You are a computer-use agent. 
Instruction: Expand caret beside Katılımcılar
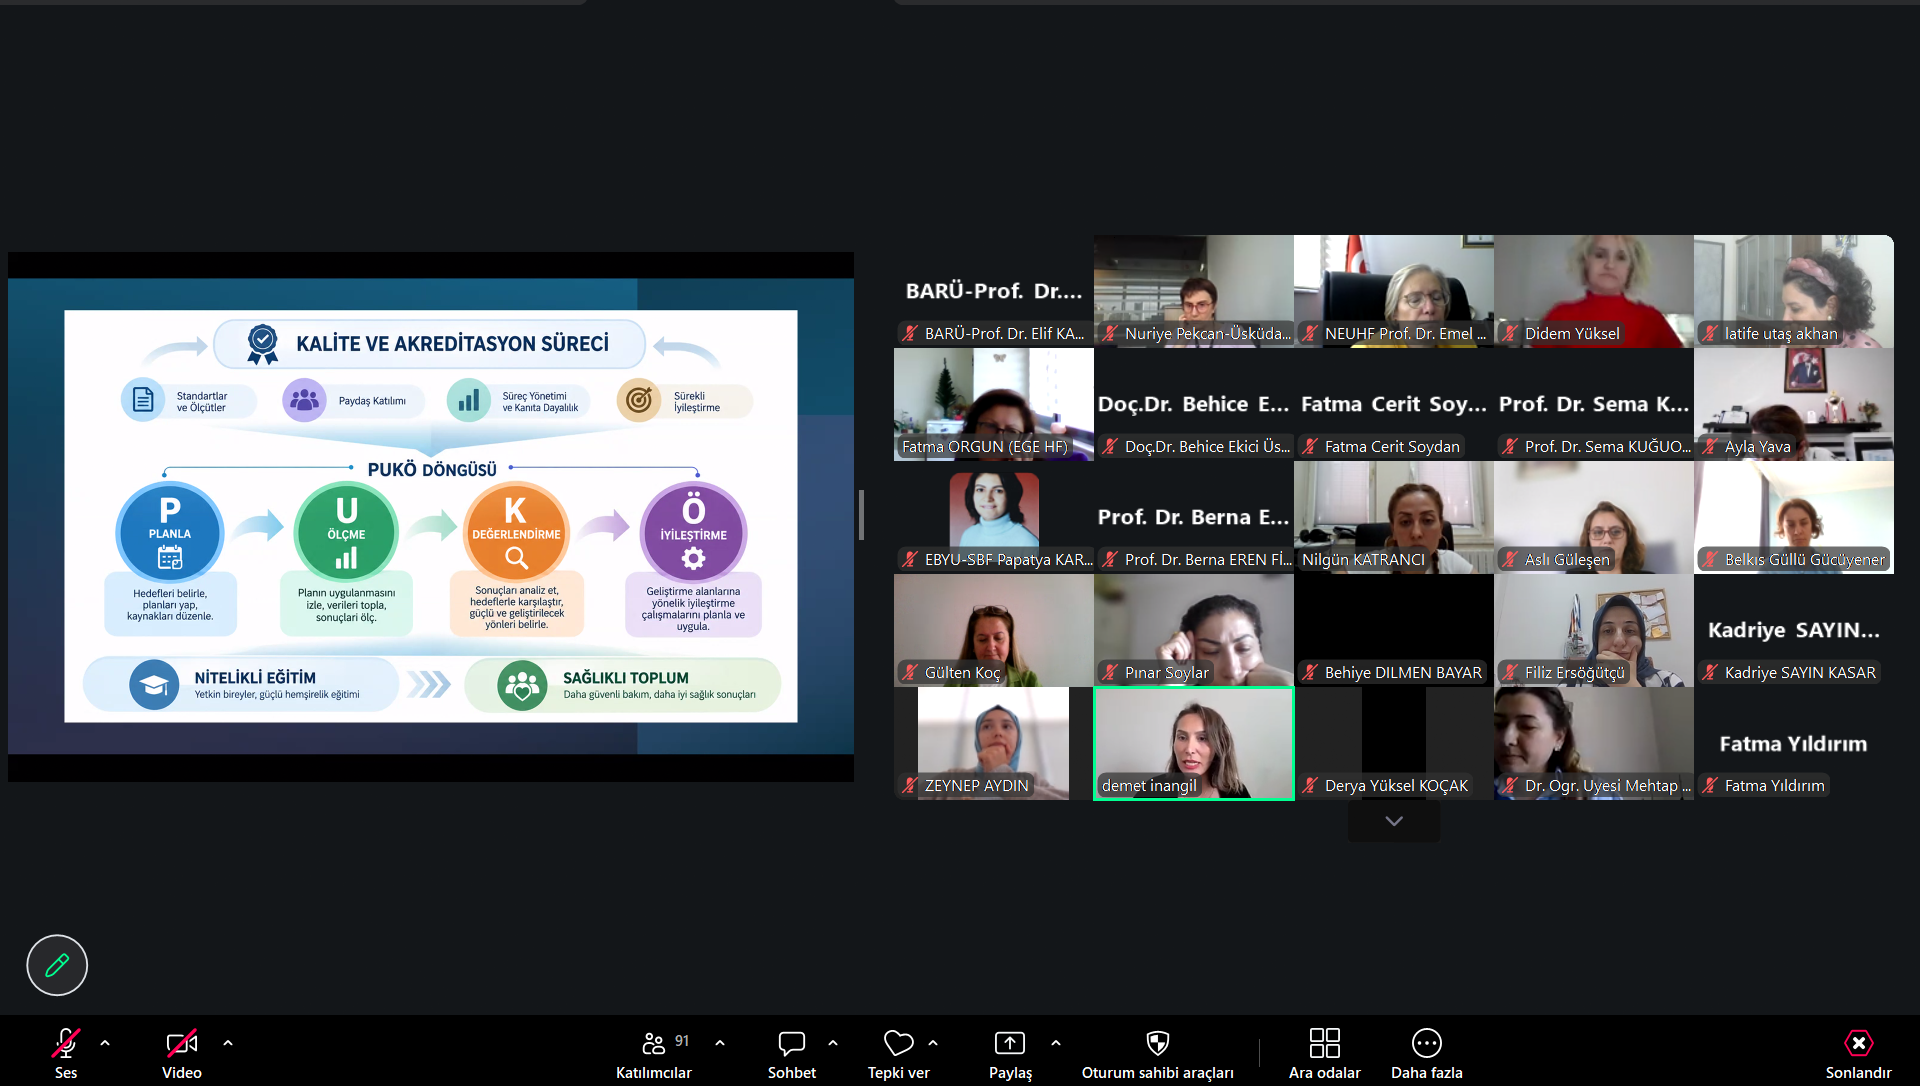[x=720, y=1043]
